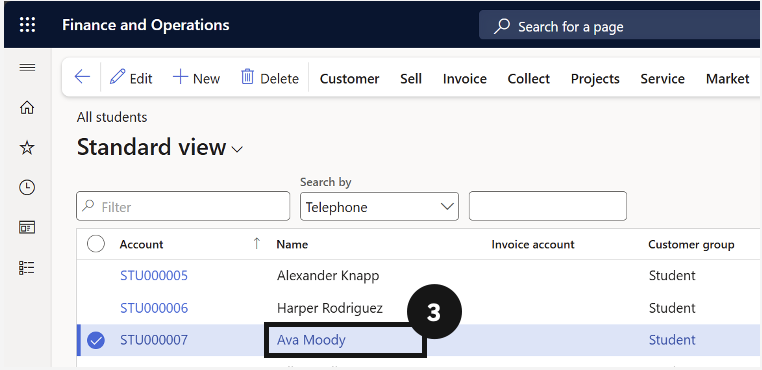
Task: Open the Collect tab
Action: tap(529, 79)
